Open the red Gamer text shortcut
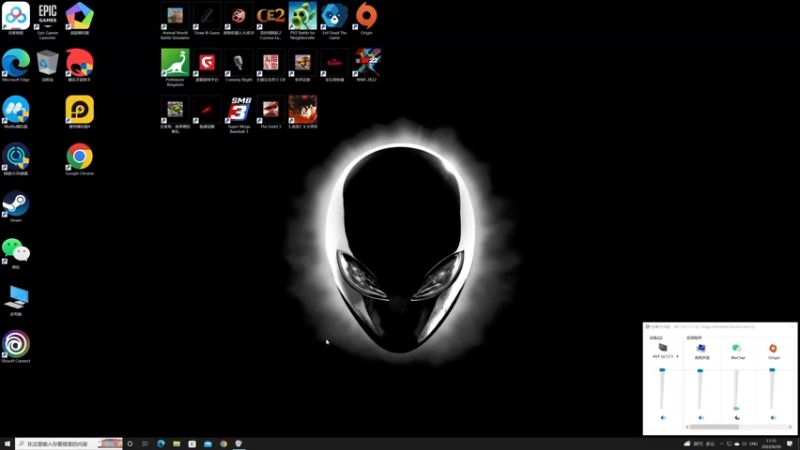This screenshot has height=450, width=800. [334, 65]
